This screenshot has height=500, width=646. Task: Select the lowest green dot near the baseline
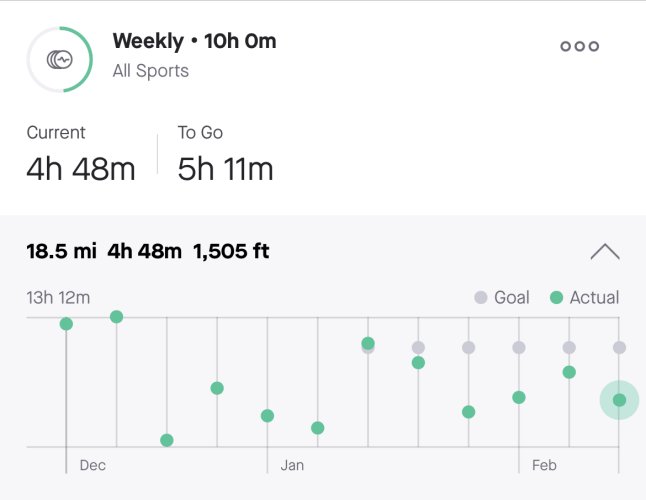[166, 440]
